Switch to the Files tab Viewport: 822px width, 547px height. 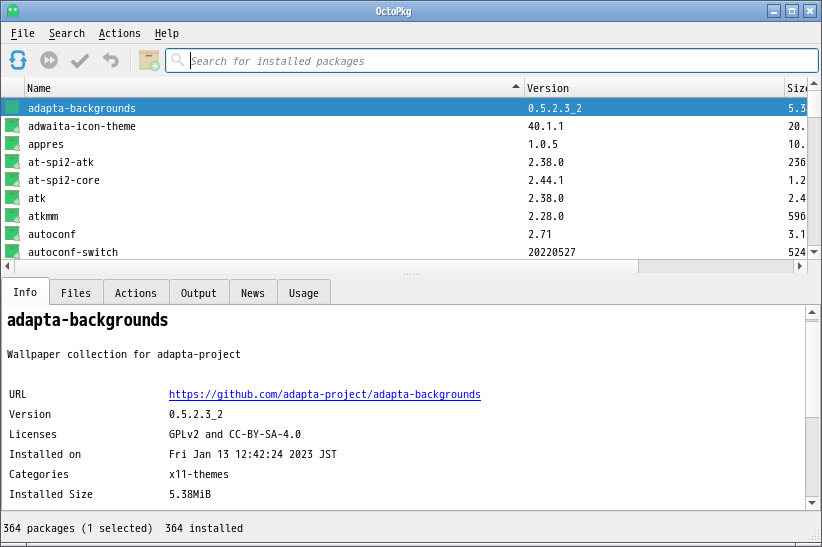tap(75, 293)
